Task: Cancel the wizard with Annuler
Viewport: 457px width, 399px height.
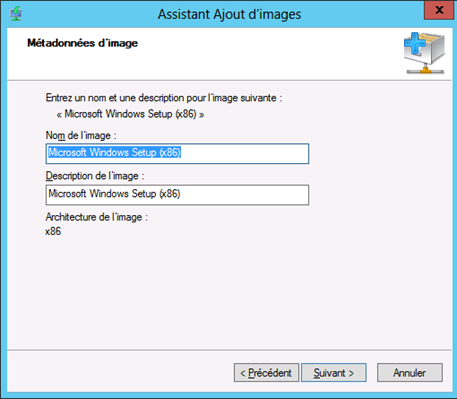Action: point(410,373)
